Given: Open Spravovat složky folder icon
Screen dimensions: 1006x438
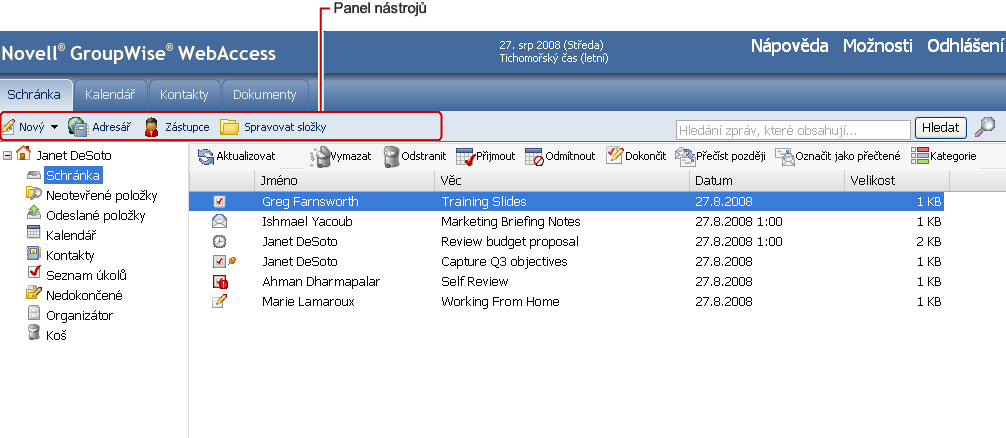Looking at the screenshot, I should tap(229, 127).
